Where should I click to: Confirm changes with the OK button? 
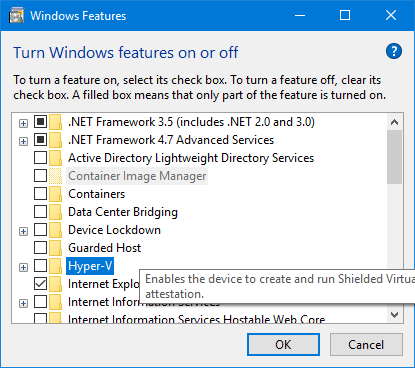point(283,345)
